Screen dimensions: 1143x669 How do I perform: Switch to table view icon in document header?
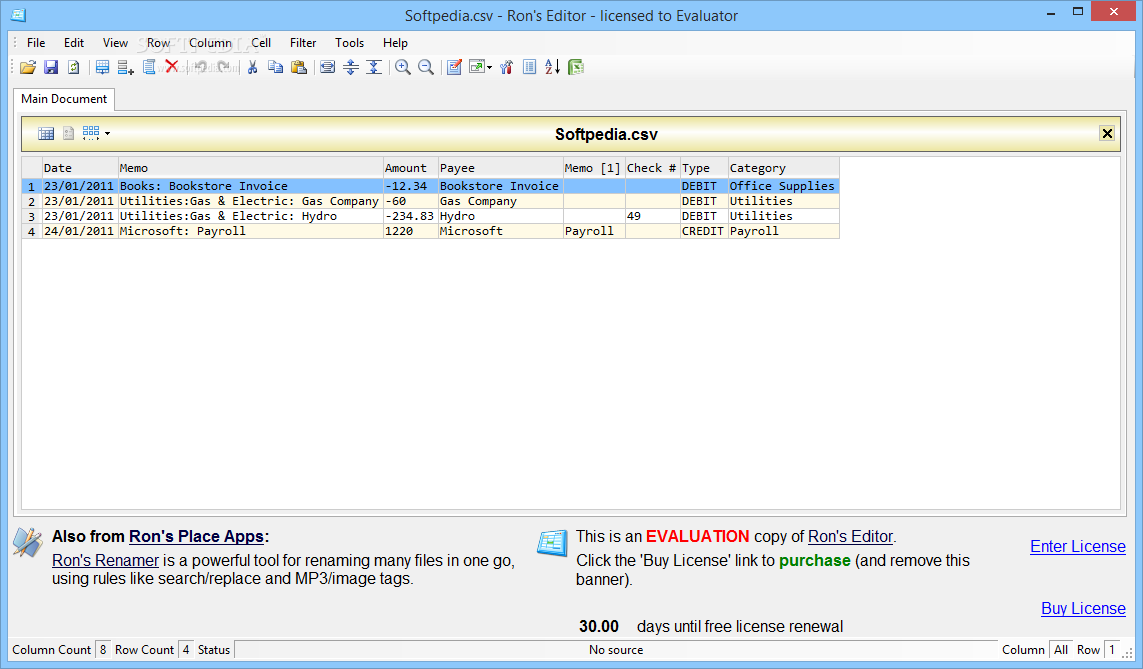pos(46,133)
